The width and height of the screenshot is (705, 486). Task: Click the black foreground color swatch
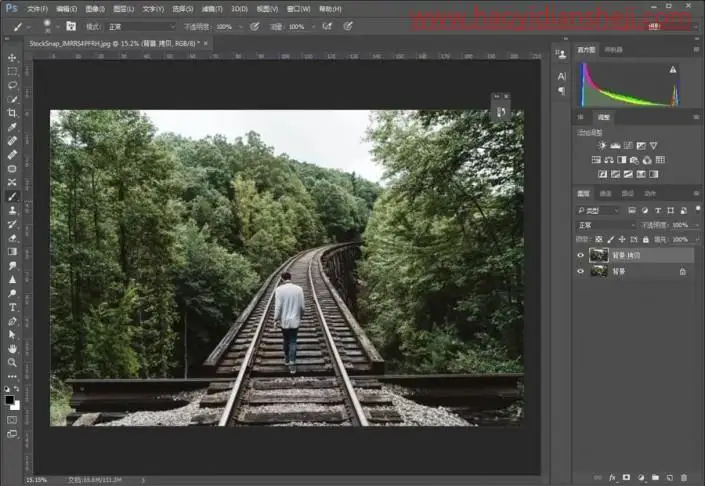click(x=9, y=400)
